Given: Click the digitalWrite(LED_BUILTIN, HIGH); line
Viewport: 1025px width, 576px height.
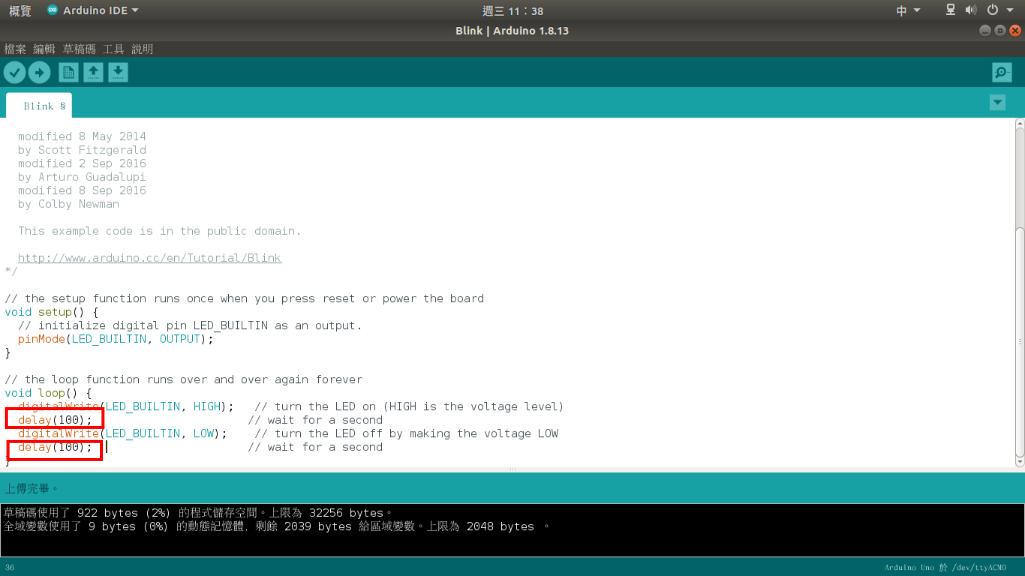Looking at the screenshot, I should point(126,407).
